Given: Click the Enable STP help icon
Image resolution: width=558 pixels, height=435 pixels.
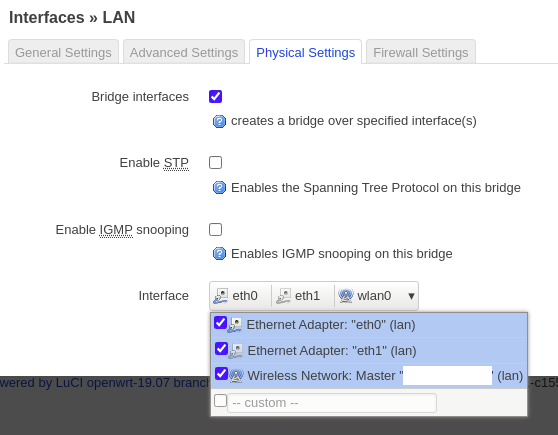Looking at the screenshot, I should coord(219,188).
